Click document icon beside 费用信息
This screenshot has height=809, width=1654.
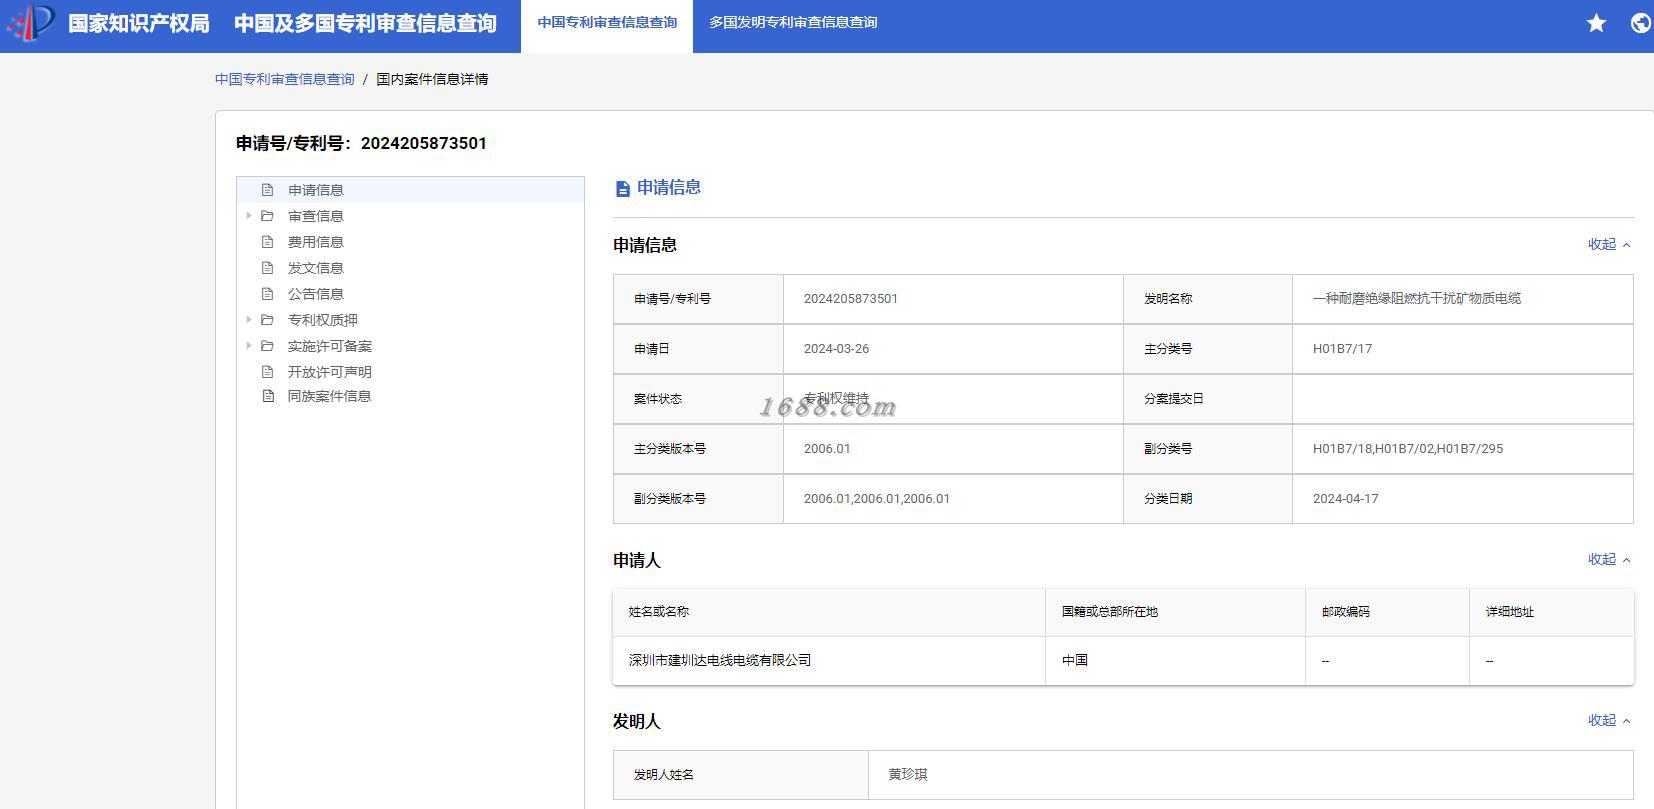click(267, 242)
